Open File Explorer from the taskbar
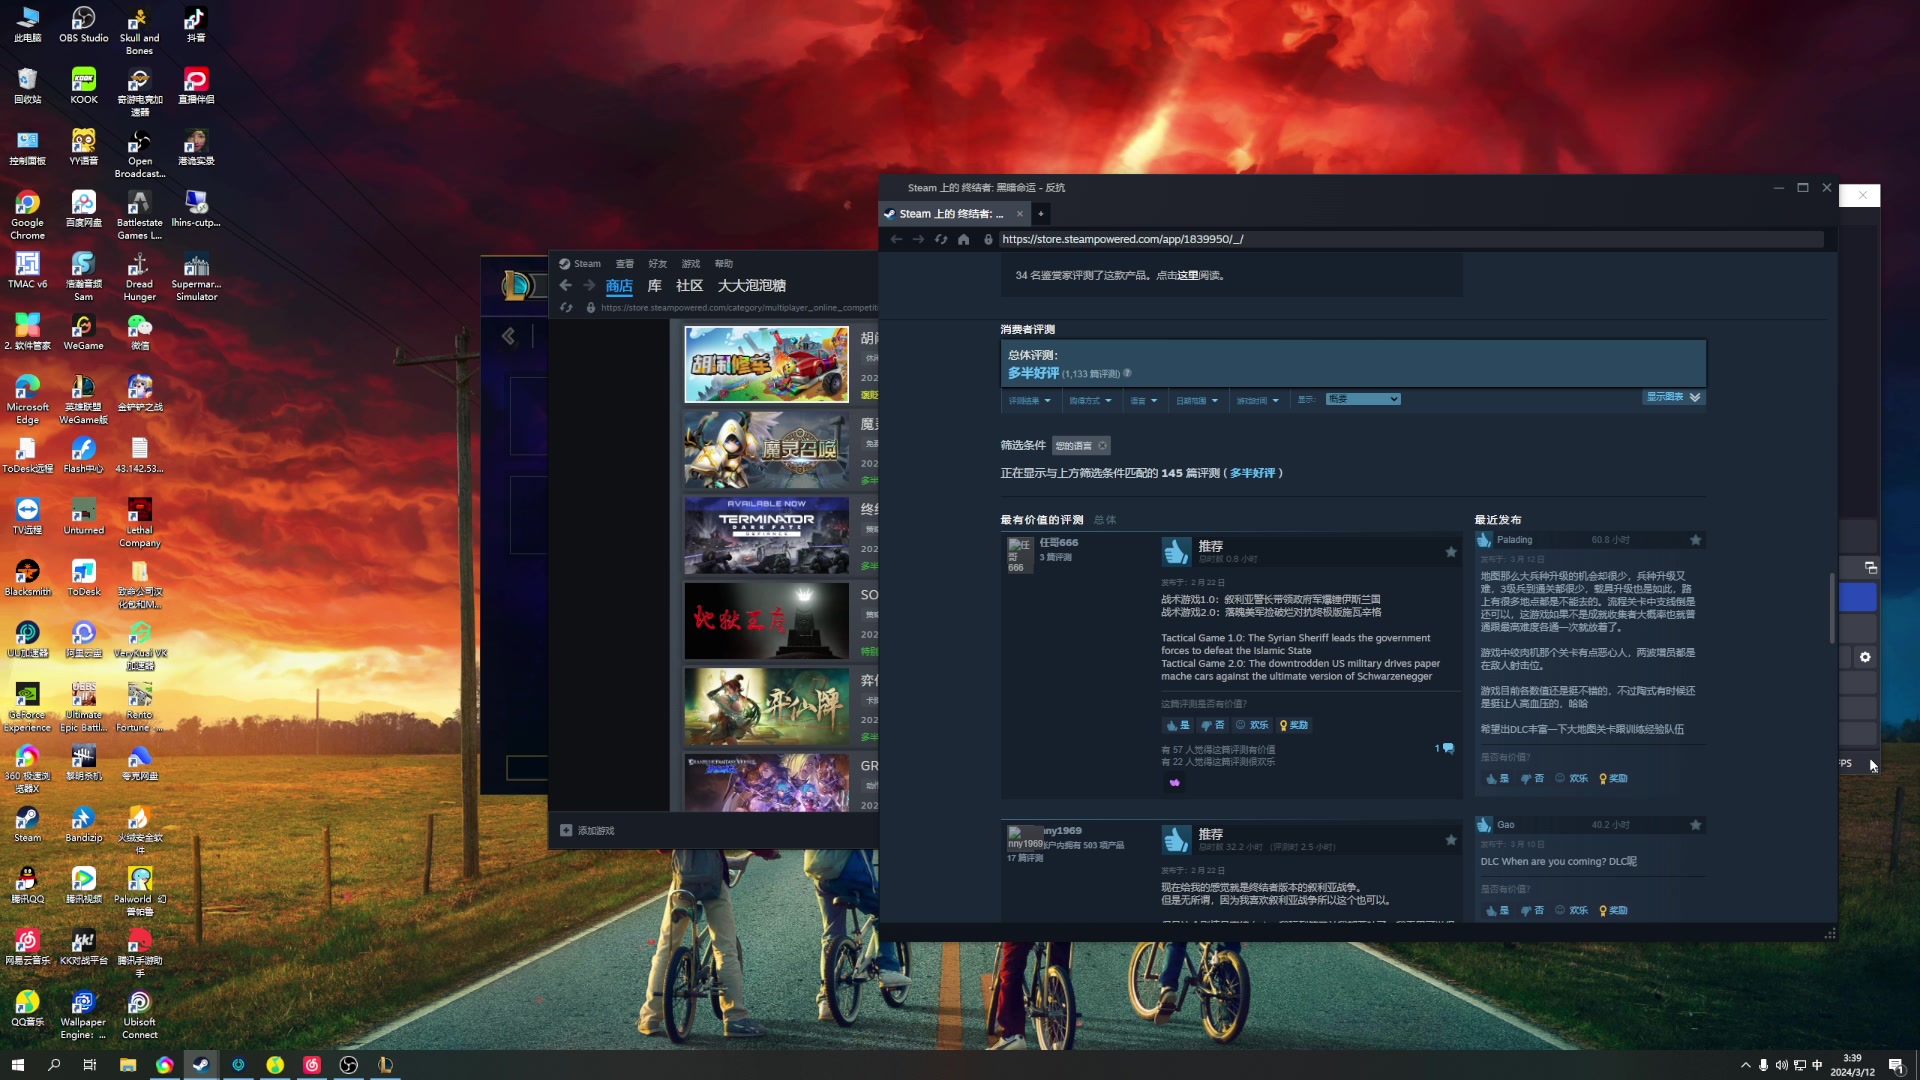This screenshot has height=1080, width=1920. 128,1065
